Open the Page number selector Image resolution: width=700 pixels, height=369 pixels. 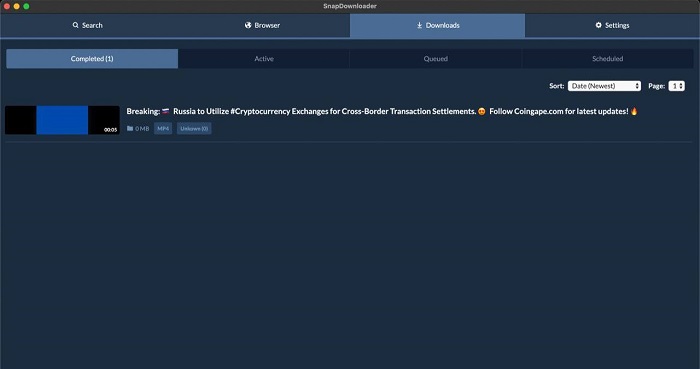(x=676, y=86)
